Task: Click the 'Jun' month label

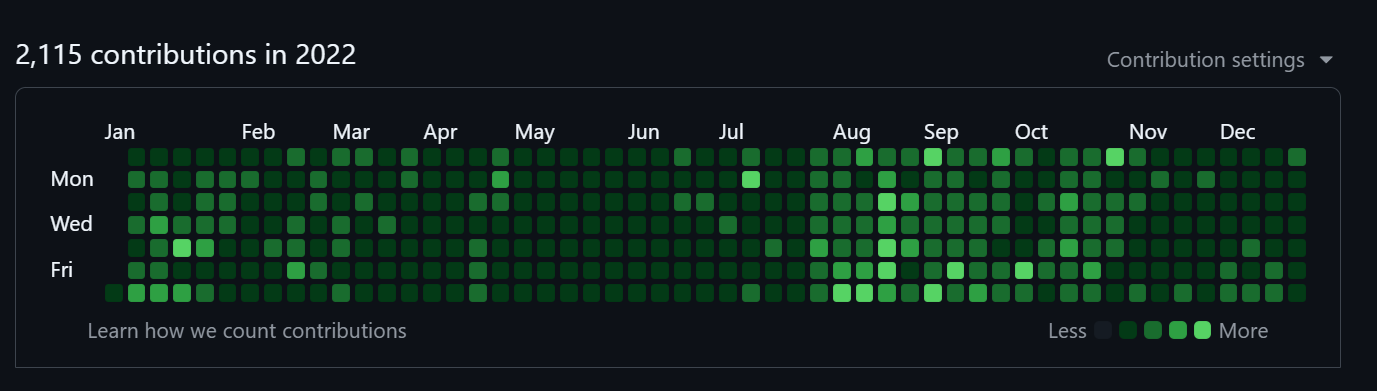Action: (x=644, y=132)
